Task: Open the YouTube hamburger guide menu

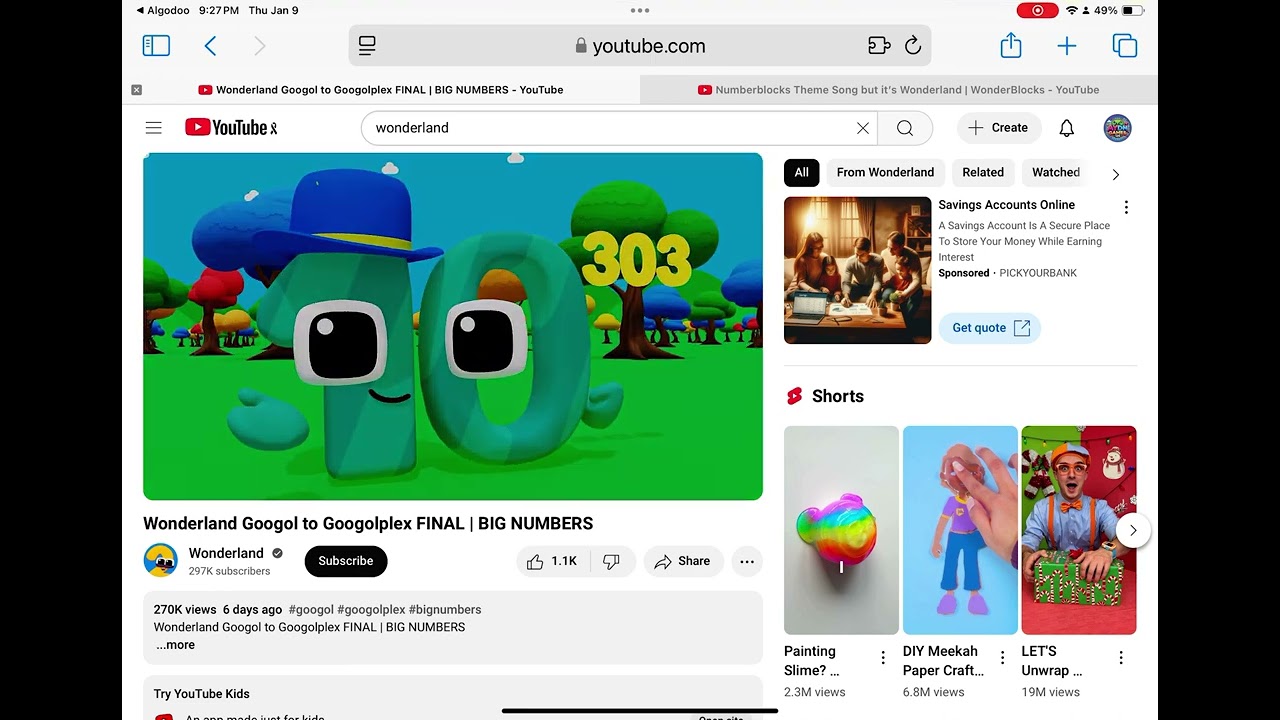Action: (153, 128)
